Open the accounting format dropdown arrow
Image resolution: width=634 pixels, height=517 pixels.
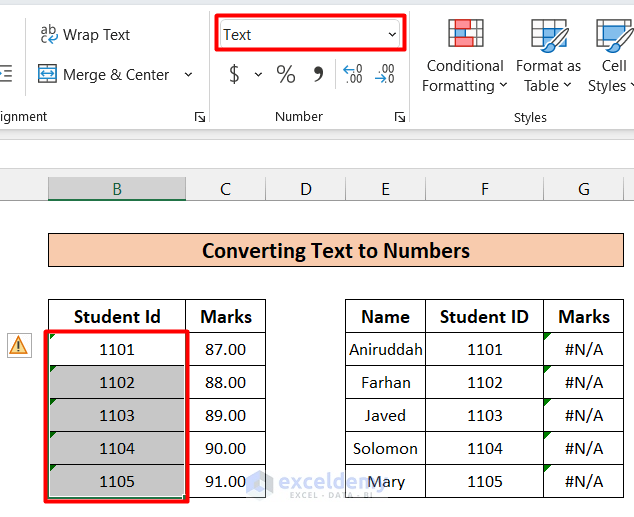pos(258,75)
